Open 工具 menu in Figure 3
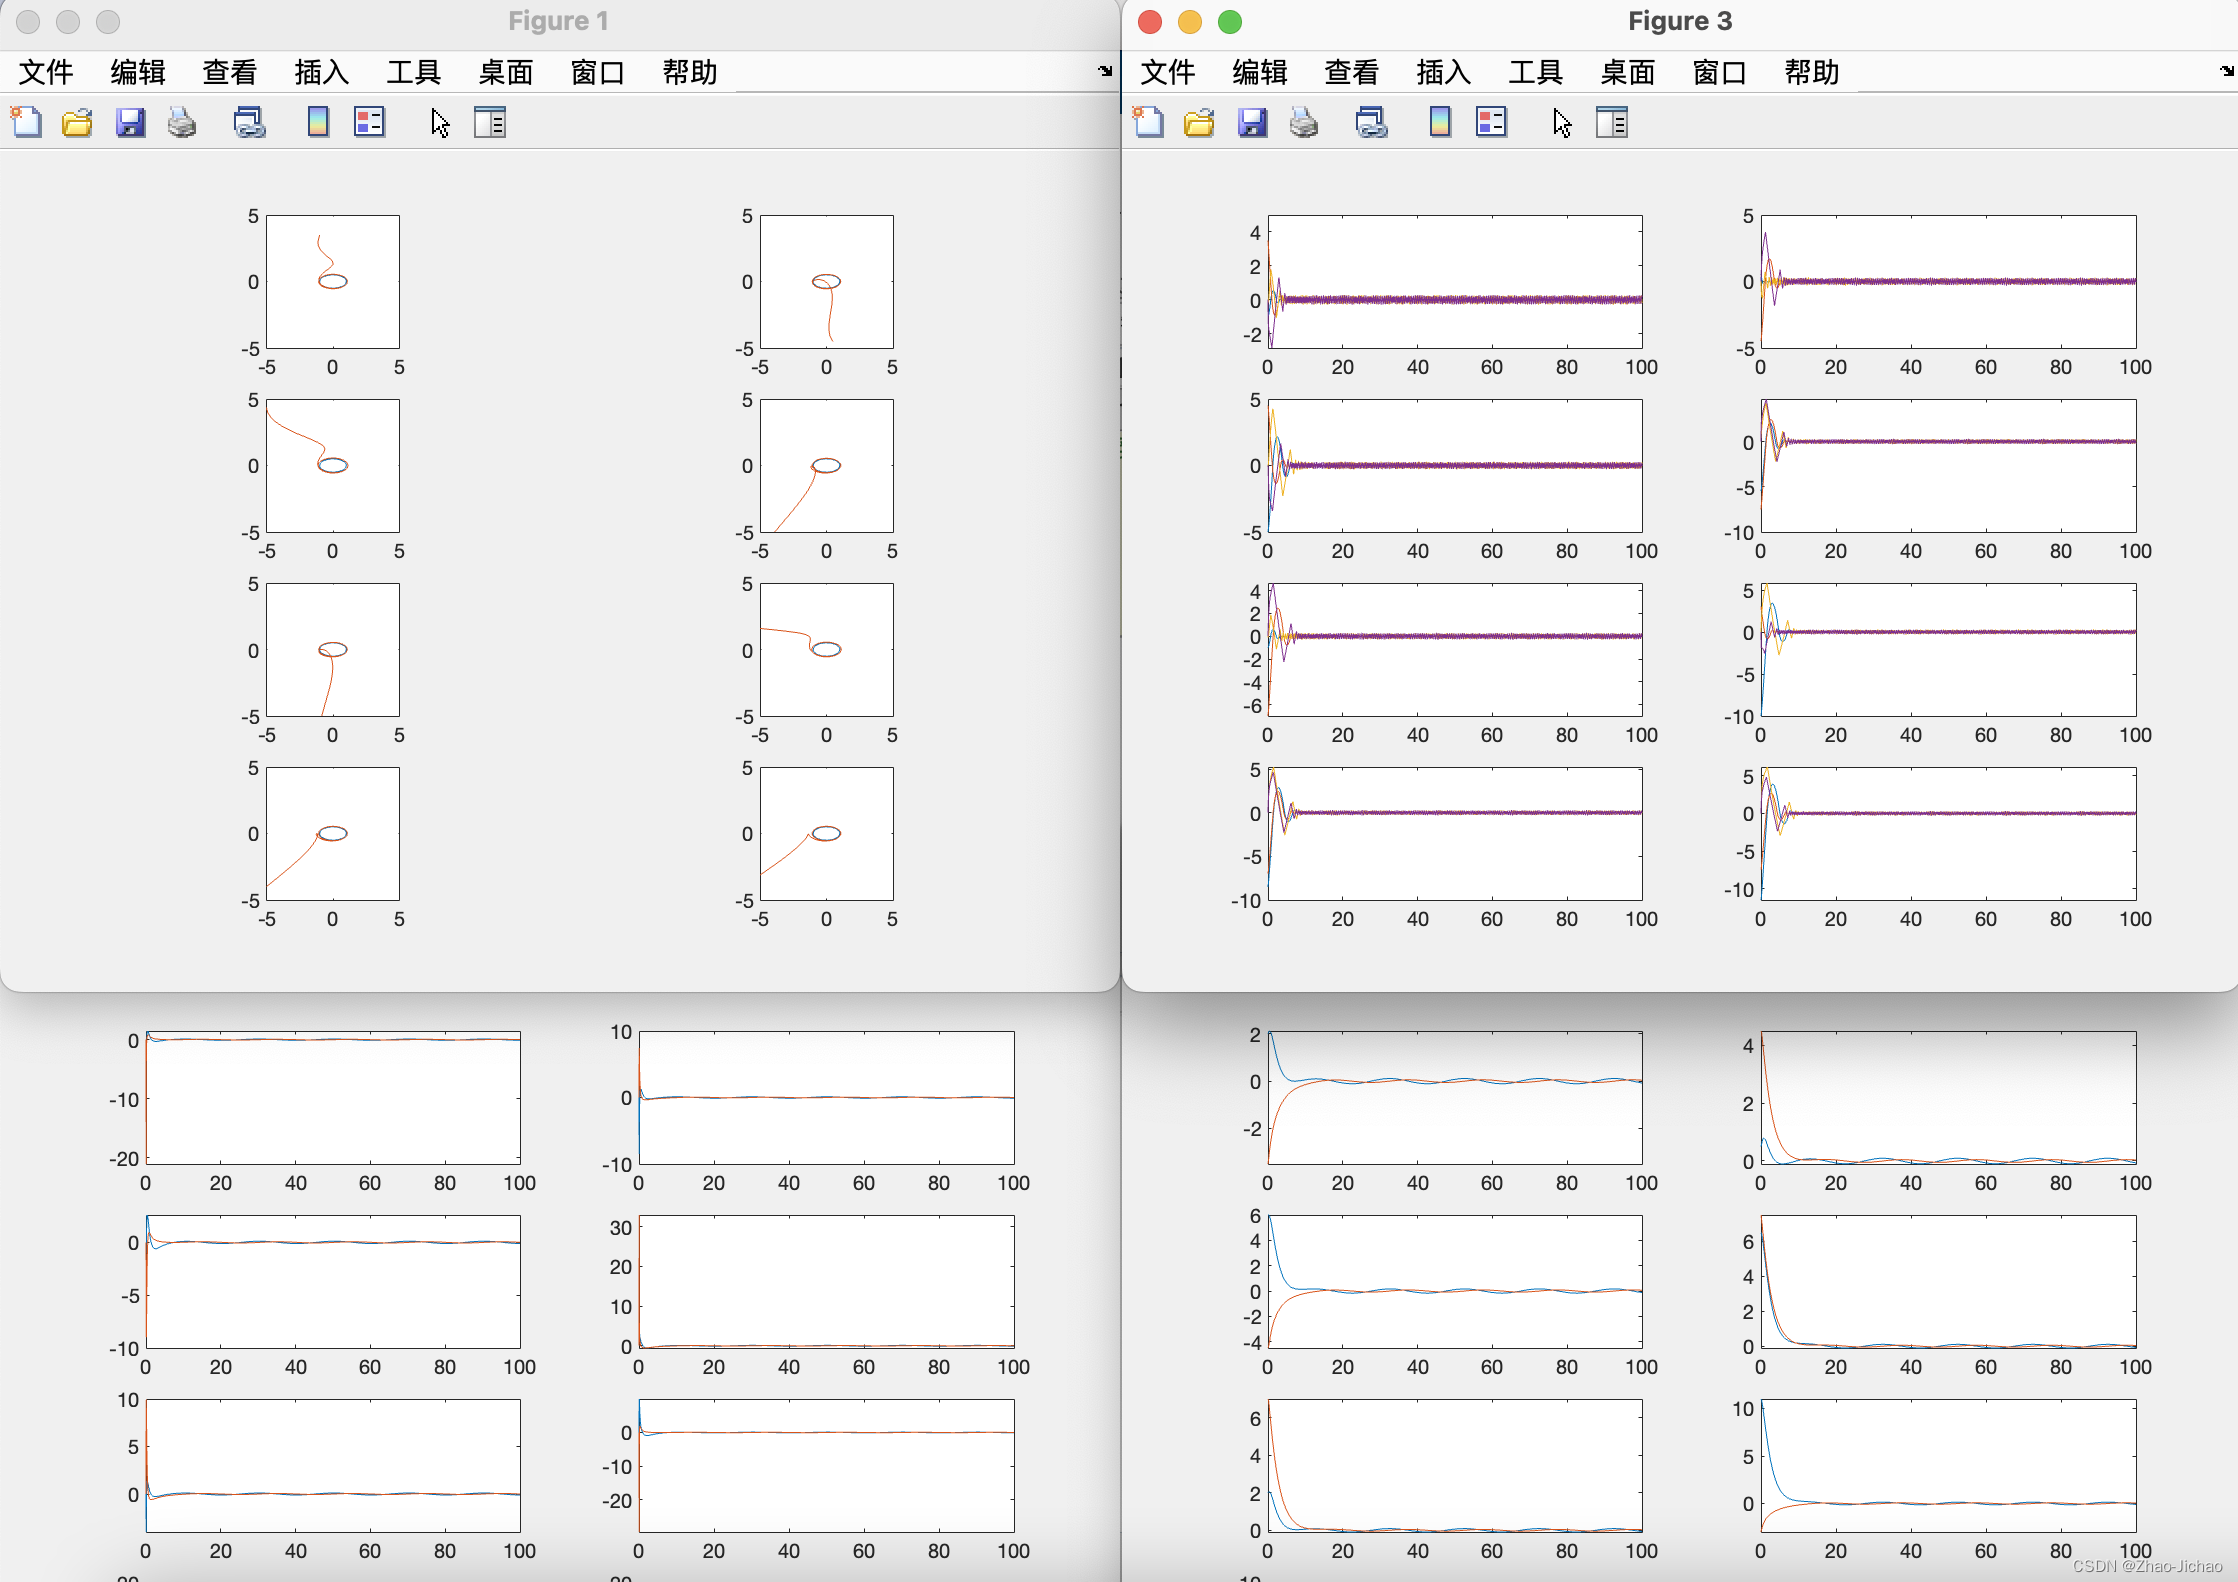This screenshot has height=1582, width=2238. click(1535, 72)
